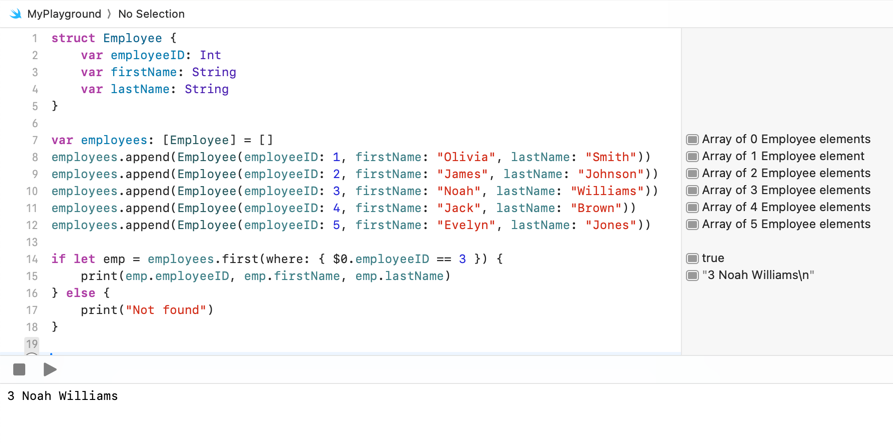Click the result text Array of 3 Employee elements
Image resolution: width=893 pixels, height=445 pixels.
(786, 190)
